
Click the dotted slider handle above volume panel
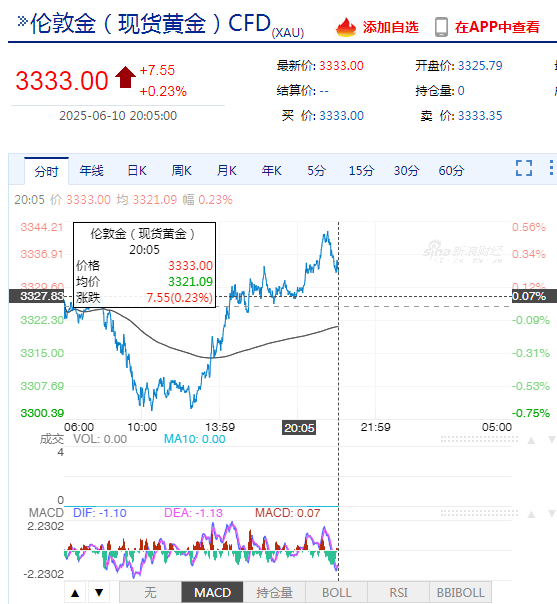(x=479, y=439)
